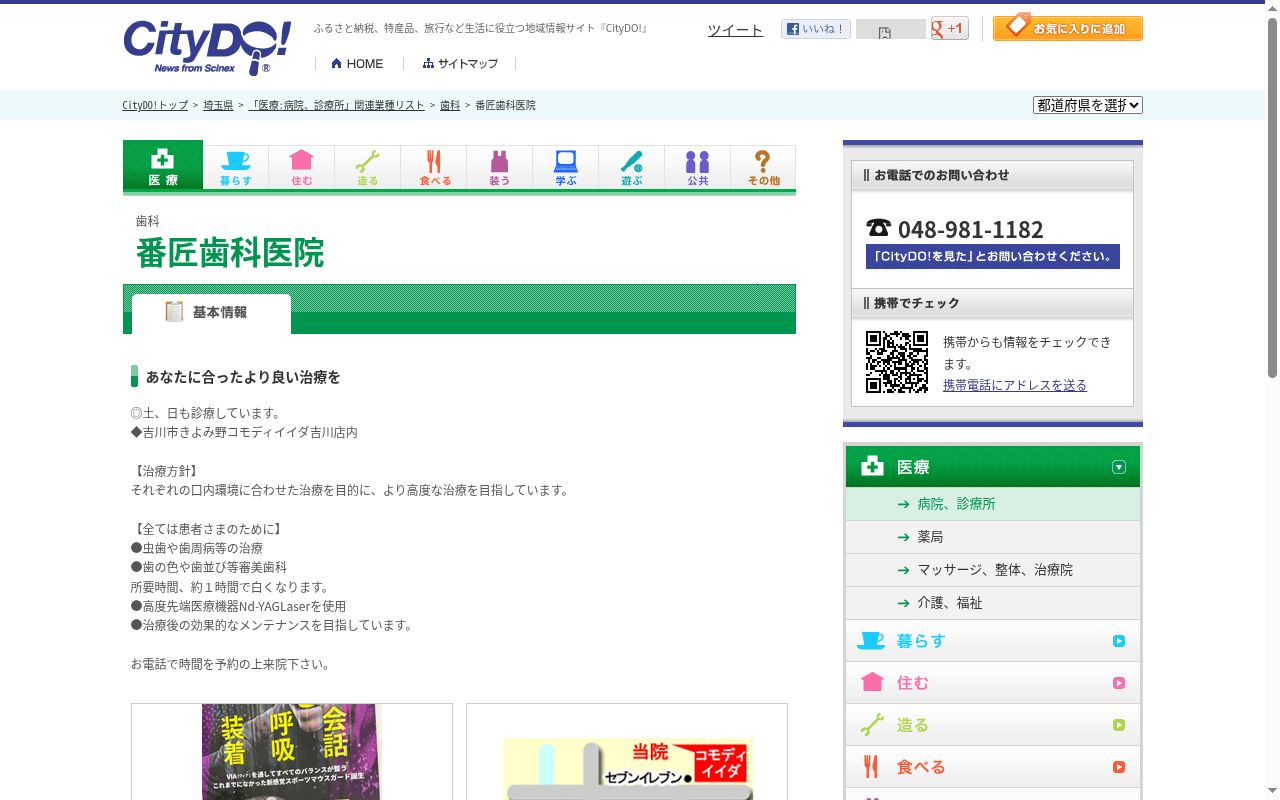
Task: Expand the 住む sidebar section
Action: pos(992,683)
